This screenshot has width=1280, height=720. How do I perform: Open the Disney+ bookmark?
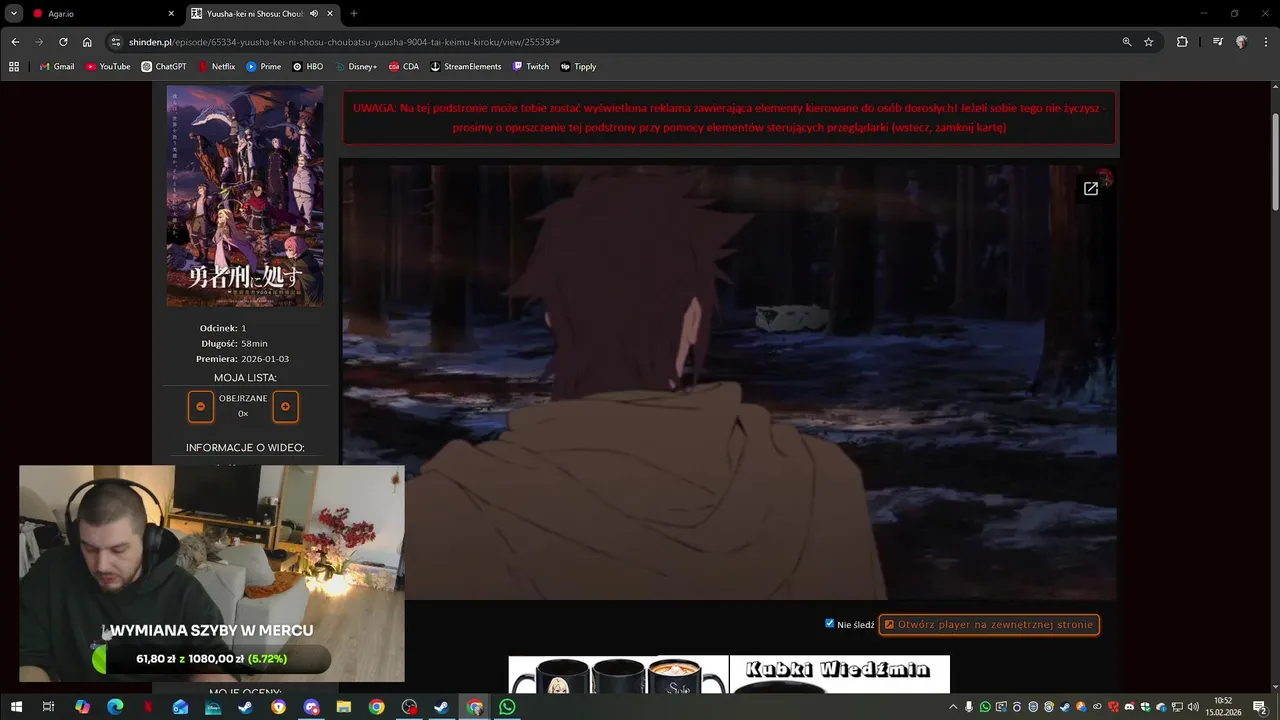(356, 67)
